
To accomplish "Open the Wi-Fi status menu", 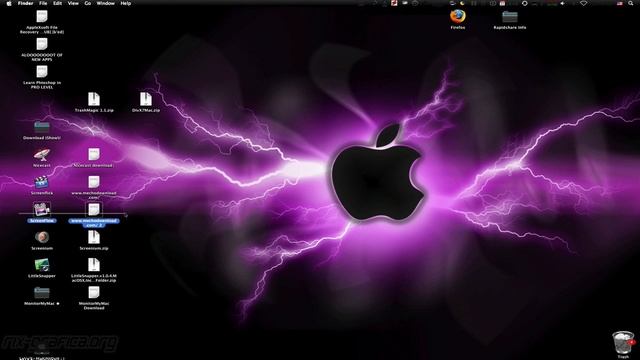I will coord(584,3).
